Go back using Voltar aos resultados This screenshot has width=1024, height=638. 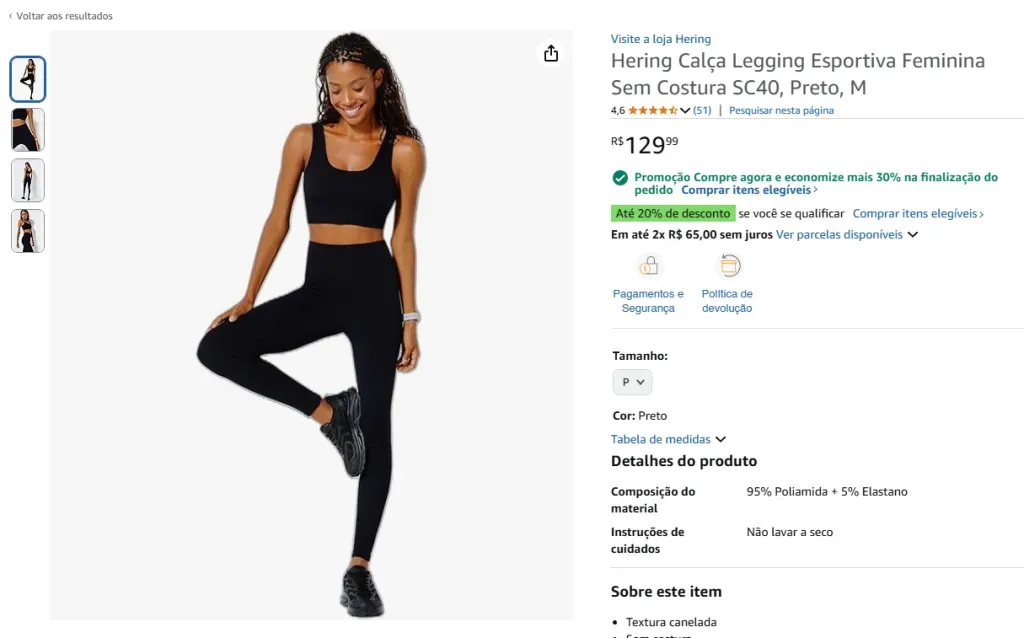click(61, 16)
